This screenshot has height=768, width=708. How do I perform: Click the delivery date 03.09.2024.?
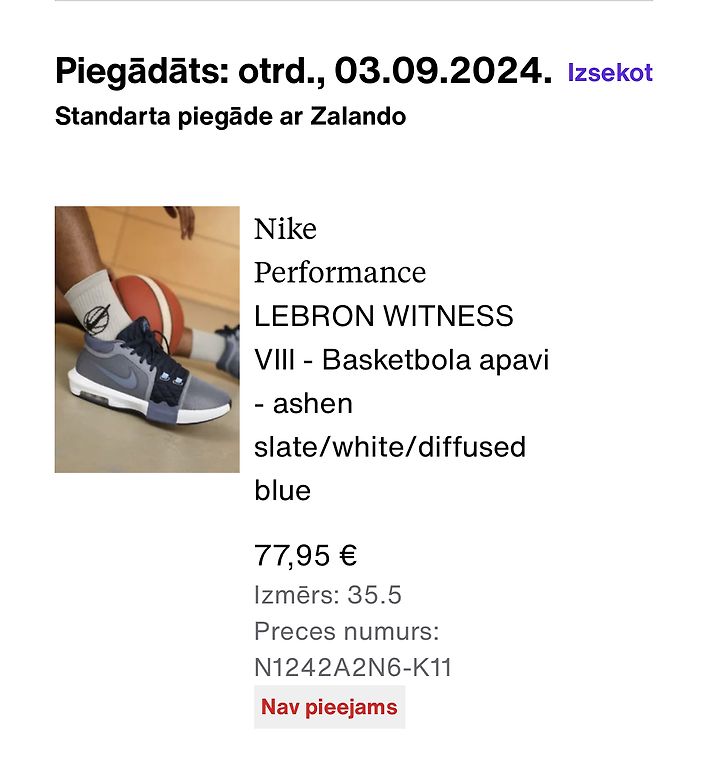pos(443,72)
